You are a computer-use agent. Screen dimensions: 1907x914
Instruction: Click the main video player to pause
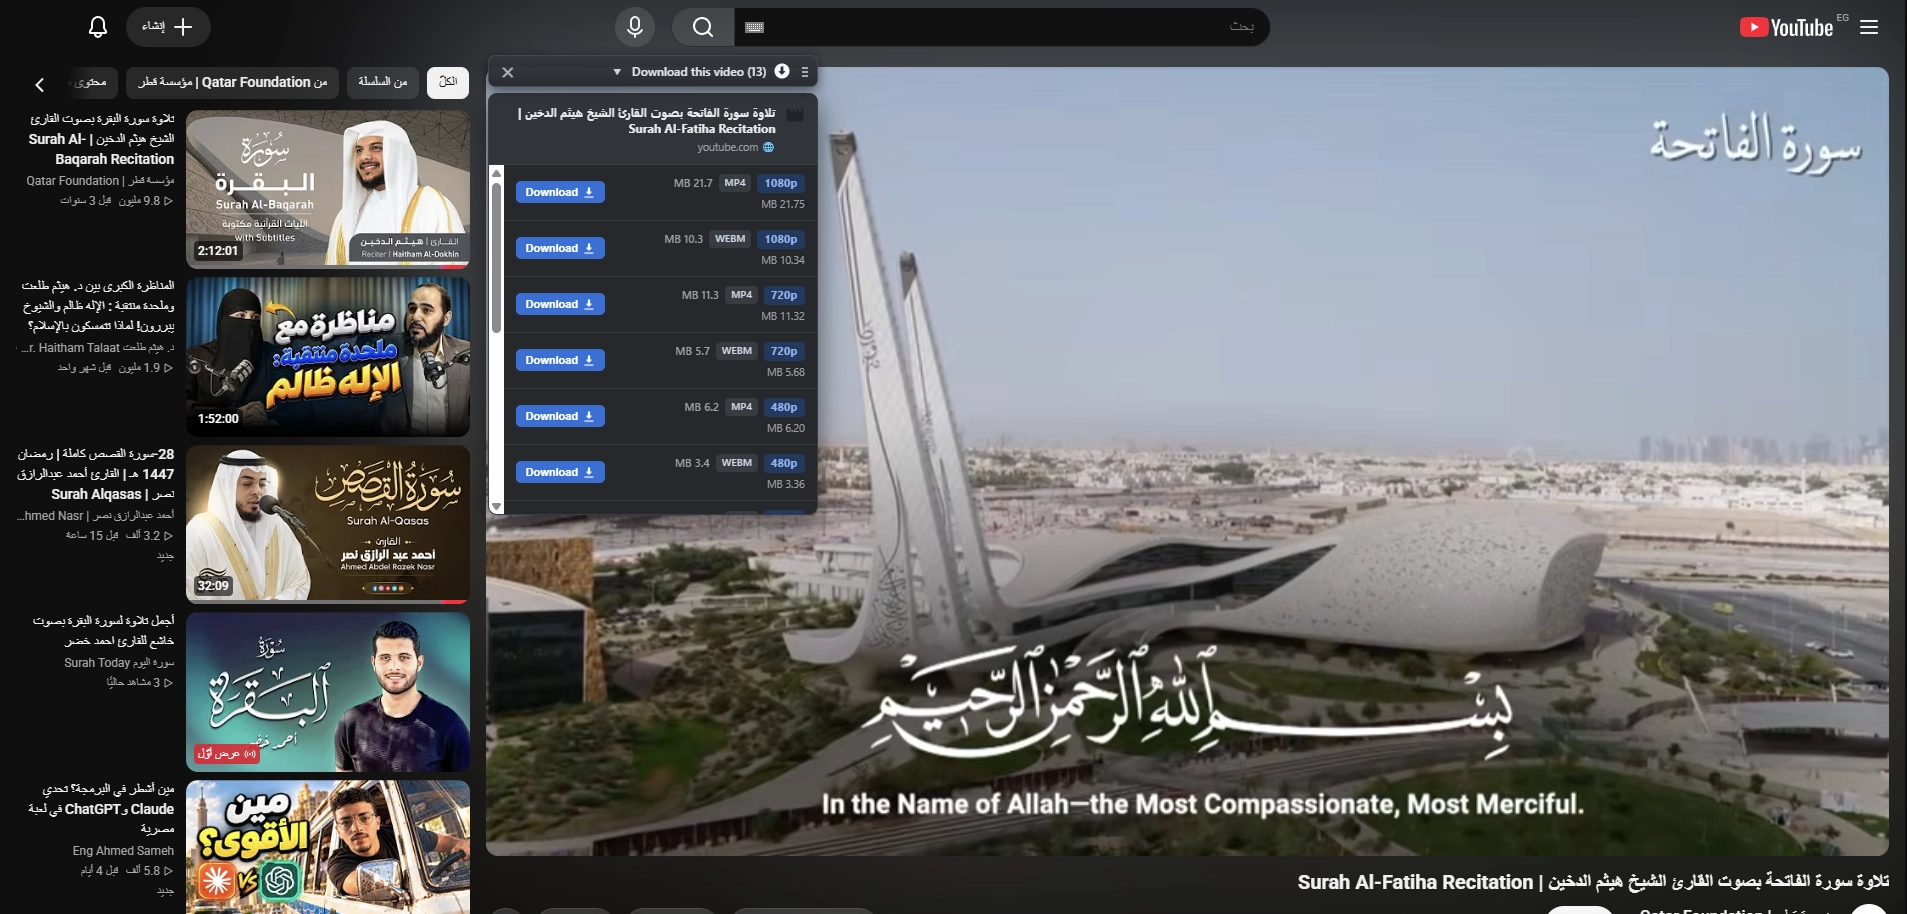point(1187,461)
